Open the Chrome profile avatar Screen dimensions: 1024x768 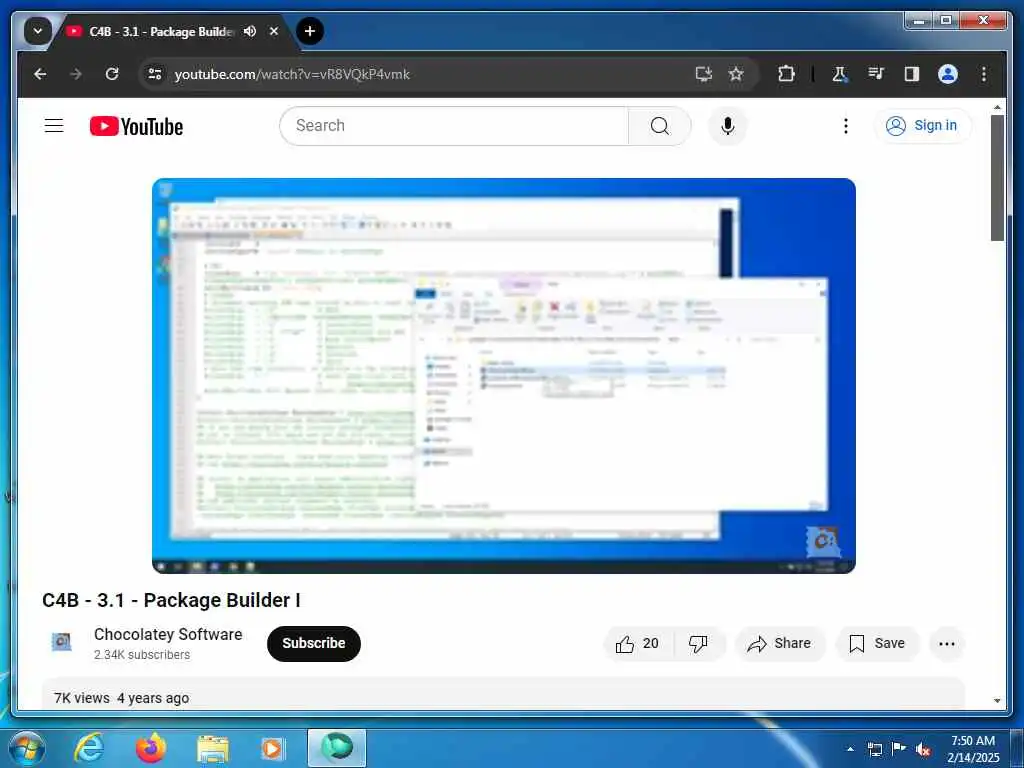pyautogui.click(x=948, y=74)
